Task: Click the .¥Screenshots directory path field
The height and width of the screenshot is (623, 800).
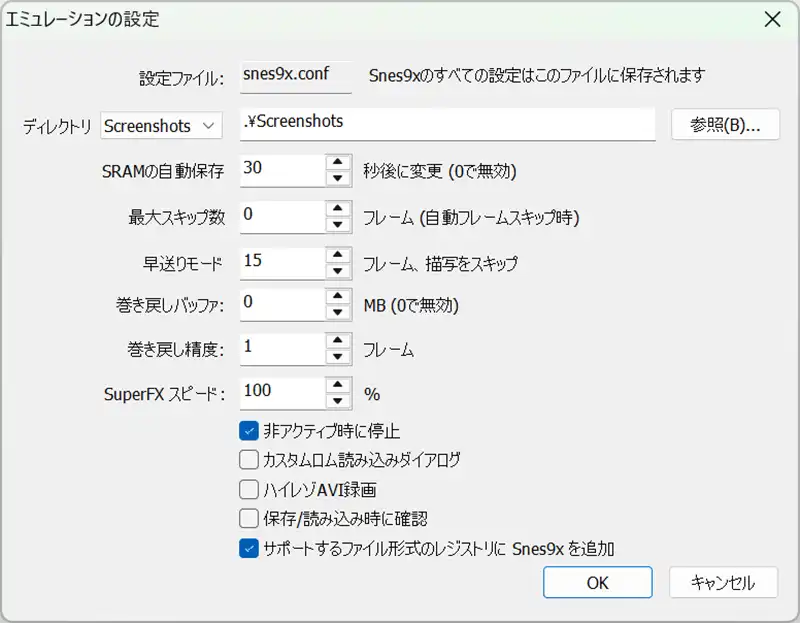Action: [x=447, y=124]
